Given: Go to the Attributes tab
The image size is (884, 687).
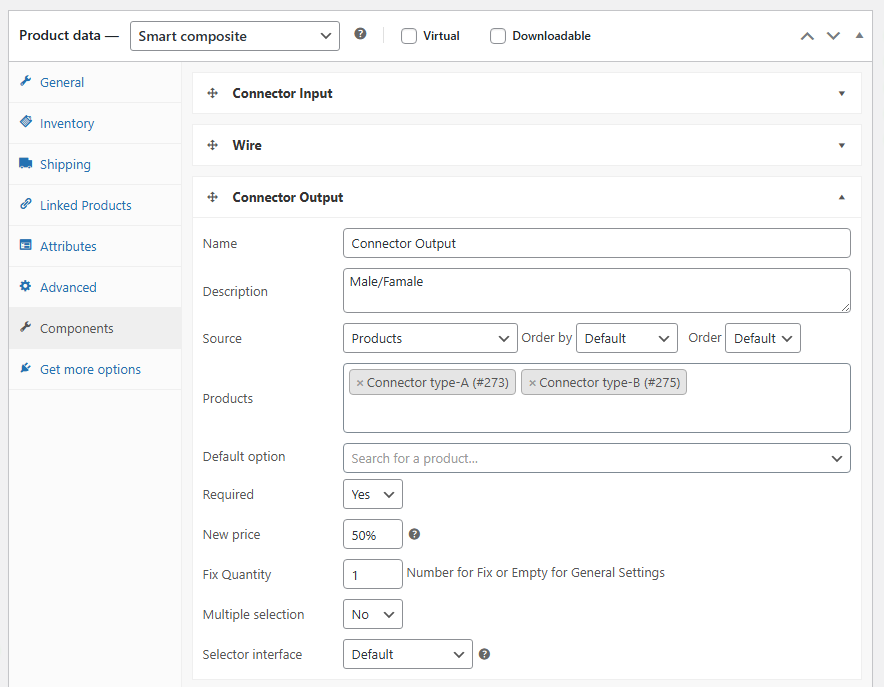Looking at the screenshot, I should (68, 246).
